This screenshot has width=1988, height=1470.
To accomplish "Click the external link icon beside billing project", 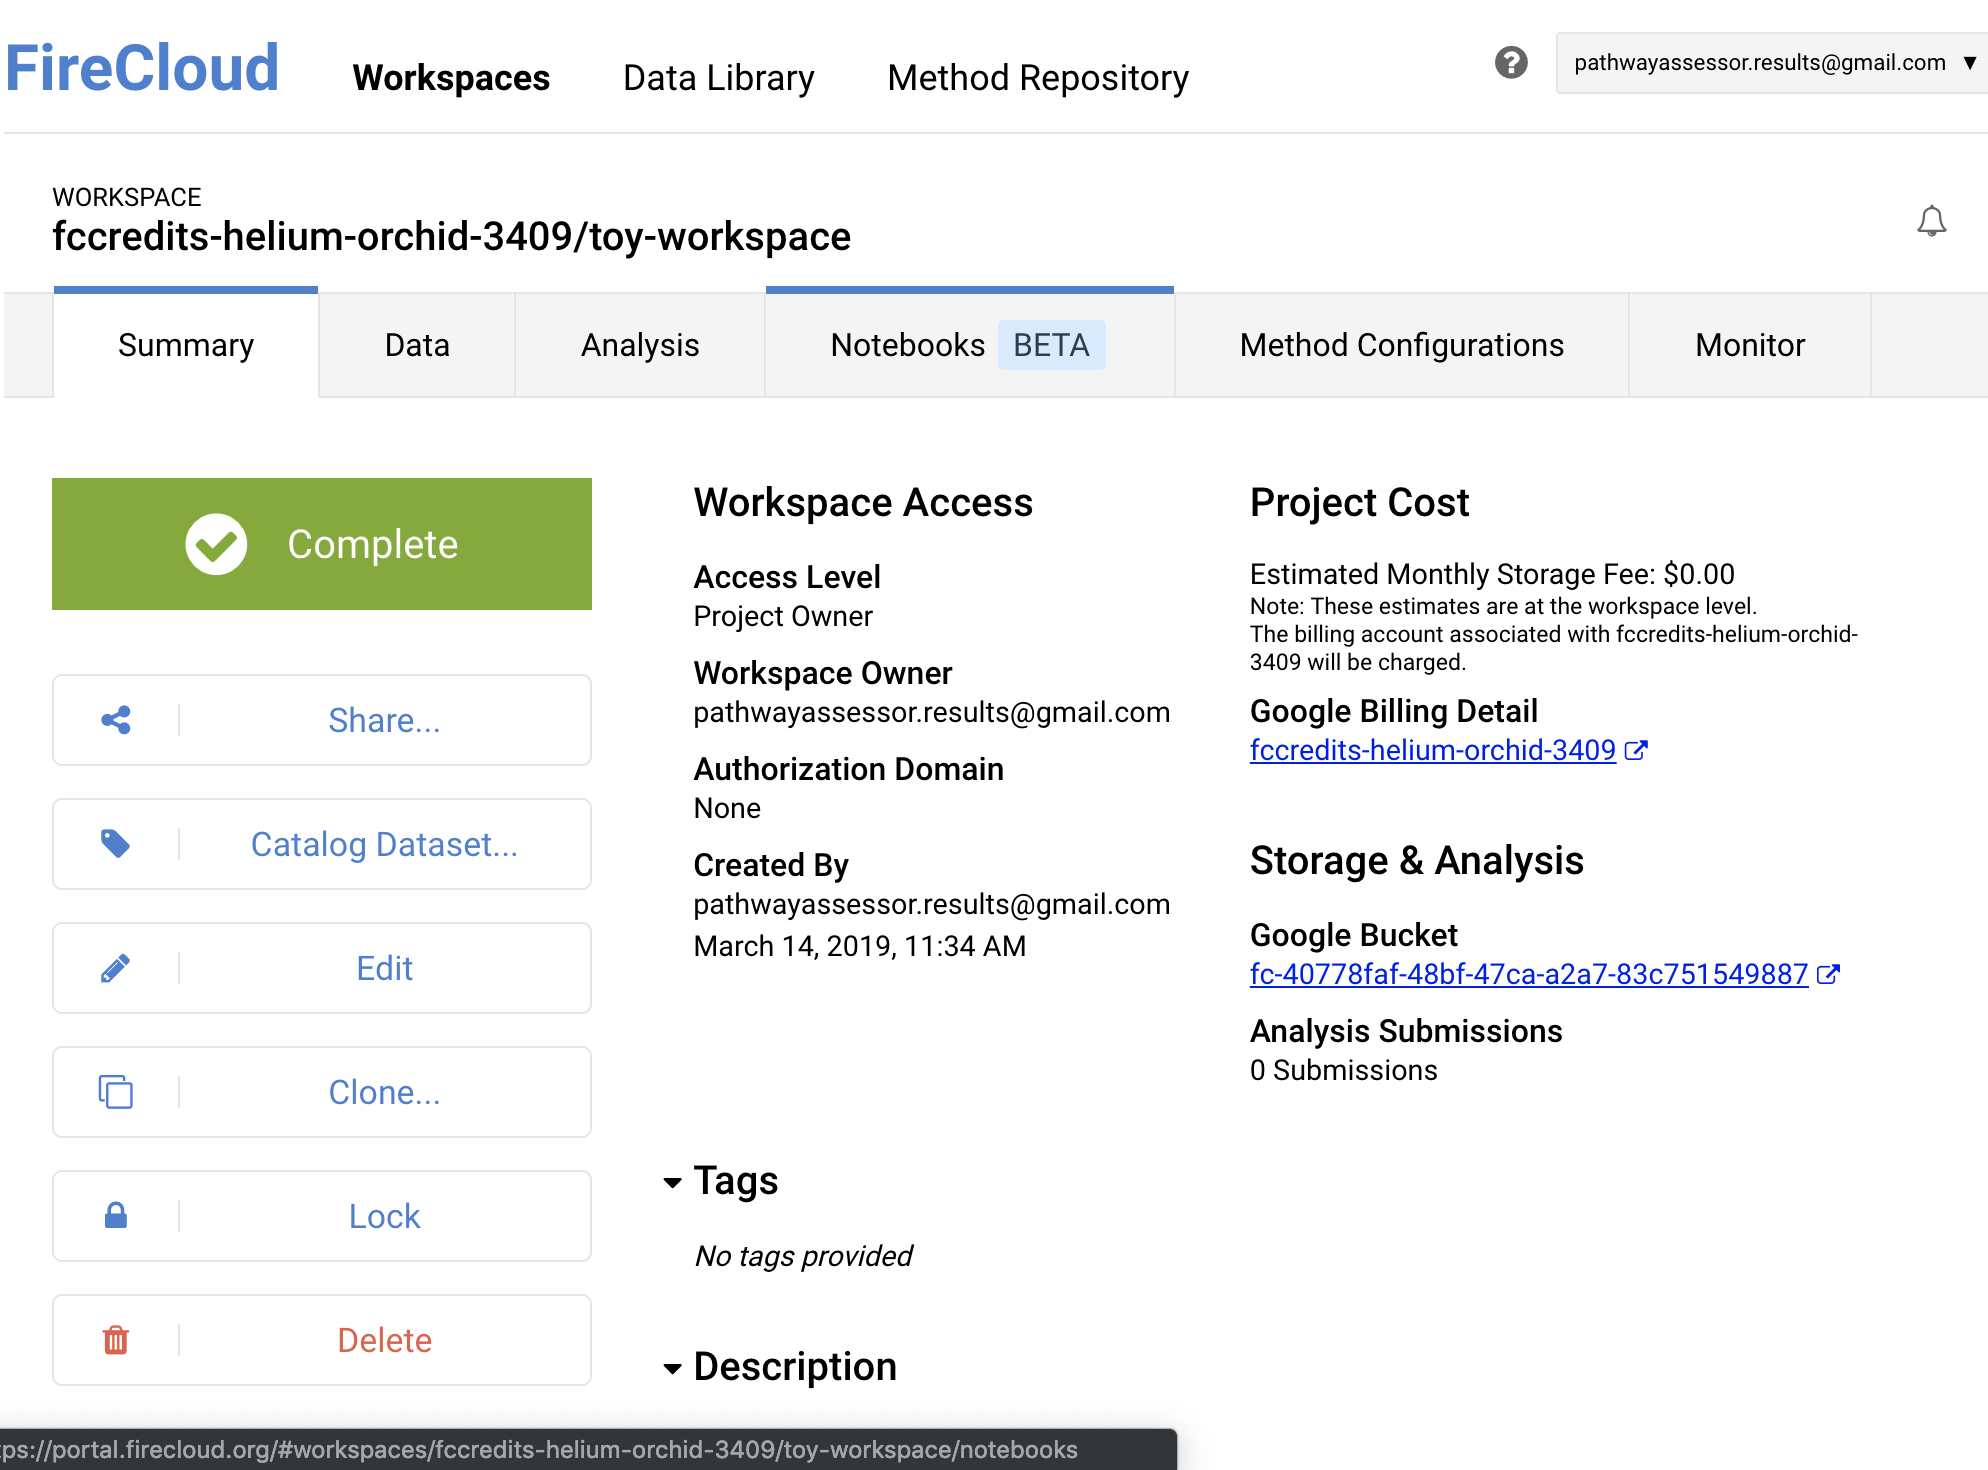I will [x=1636, y=750].
